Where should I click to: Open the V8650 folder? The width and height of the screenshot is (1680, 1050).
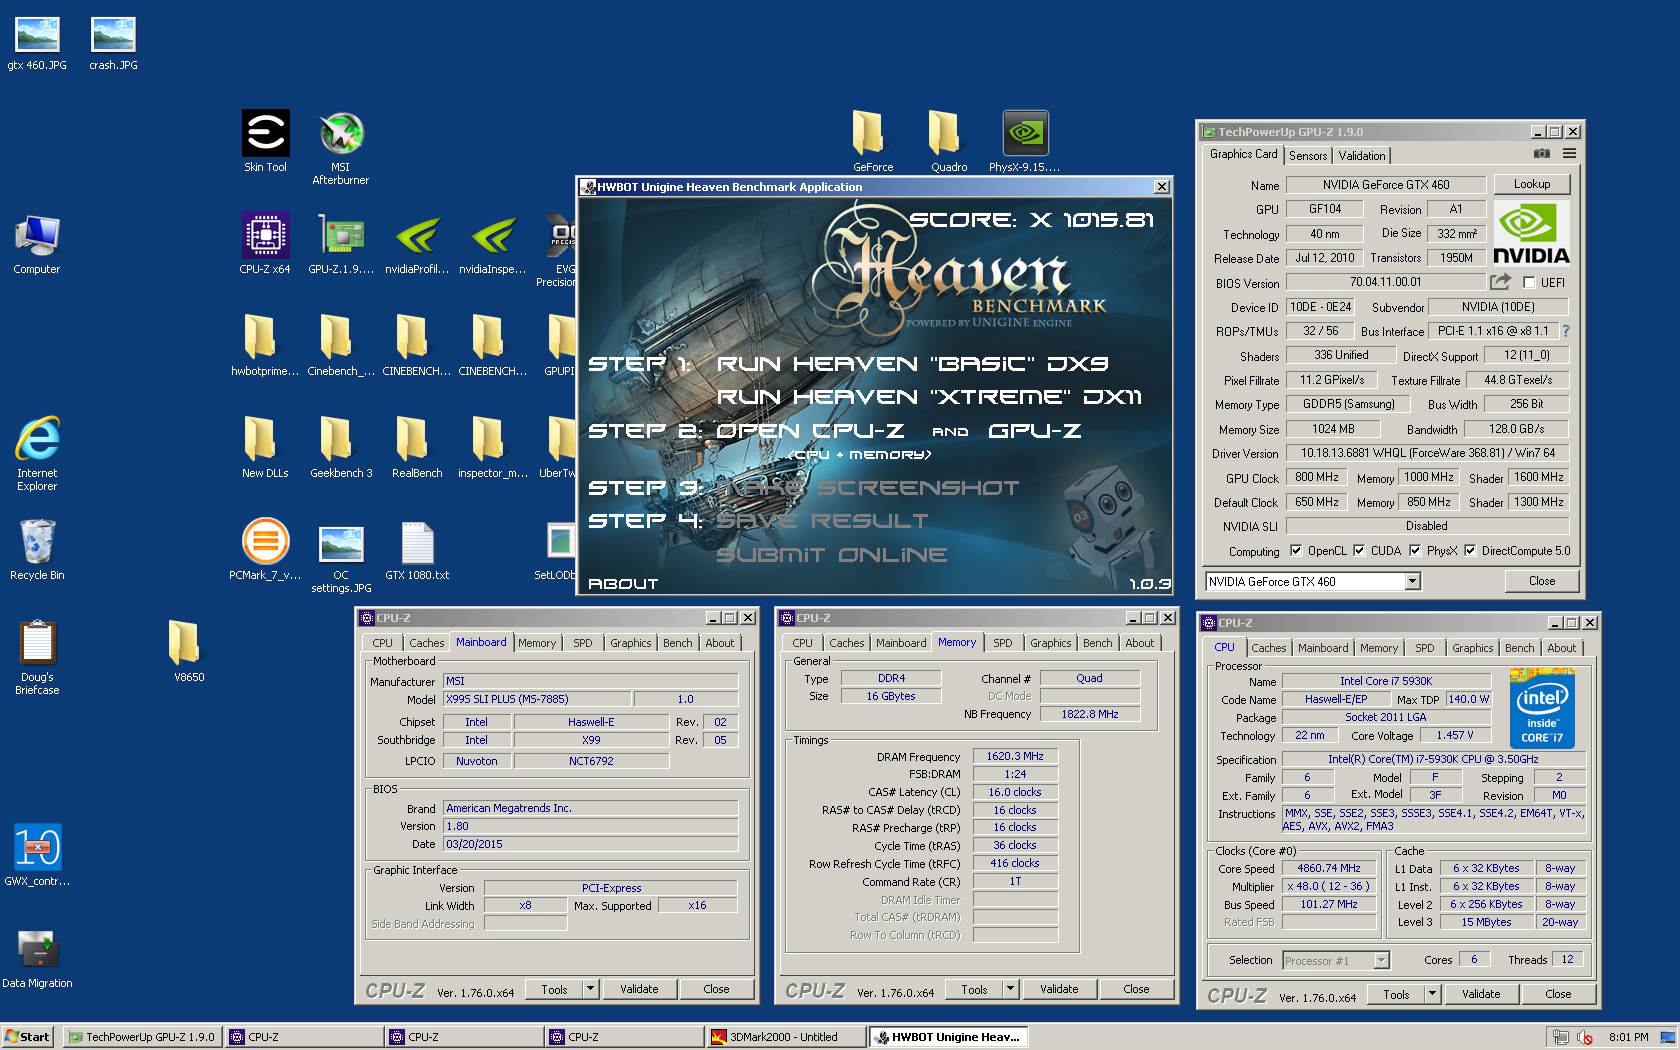[189, 651]
